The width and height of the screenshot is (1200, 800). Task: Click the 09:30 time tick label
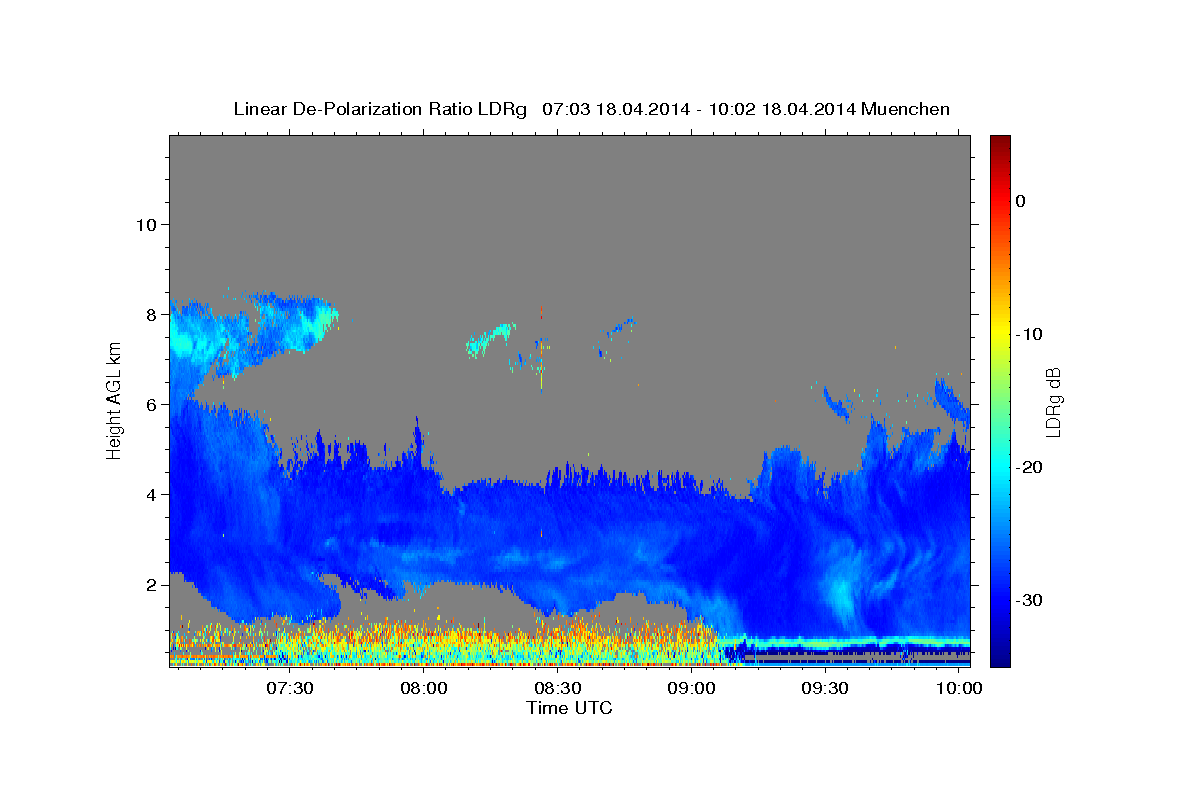(x=826, y=689)
